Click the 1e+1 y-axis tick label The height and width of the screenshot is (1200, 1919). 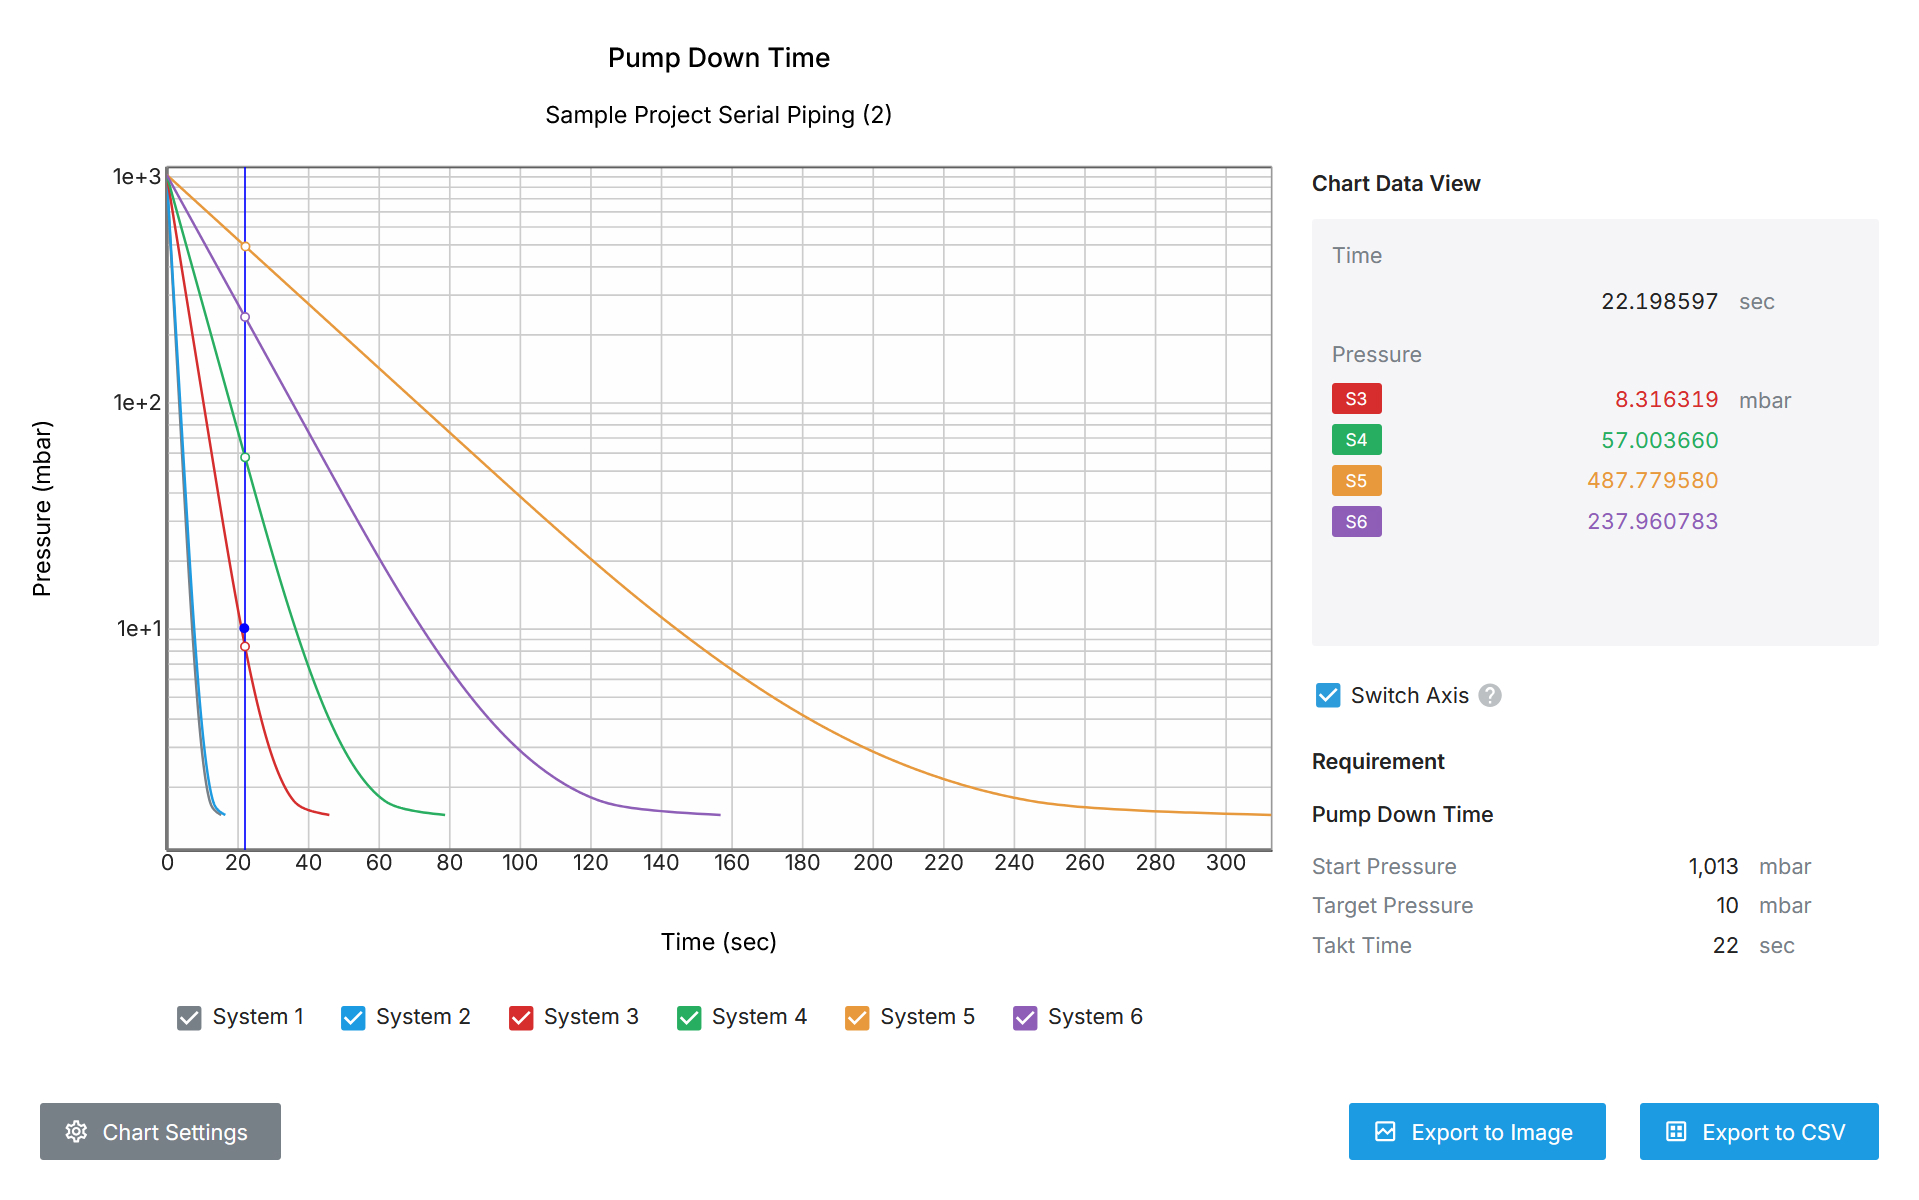(139, 628)
